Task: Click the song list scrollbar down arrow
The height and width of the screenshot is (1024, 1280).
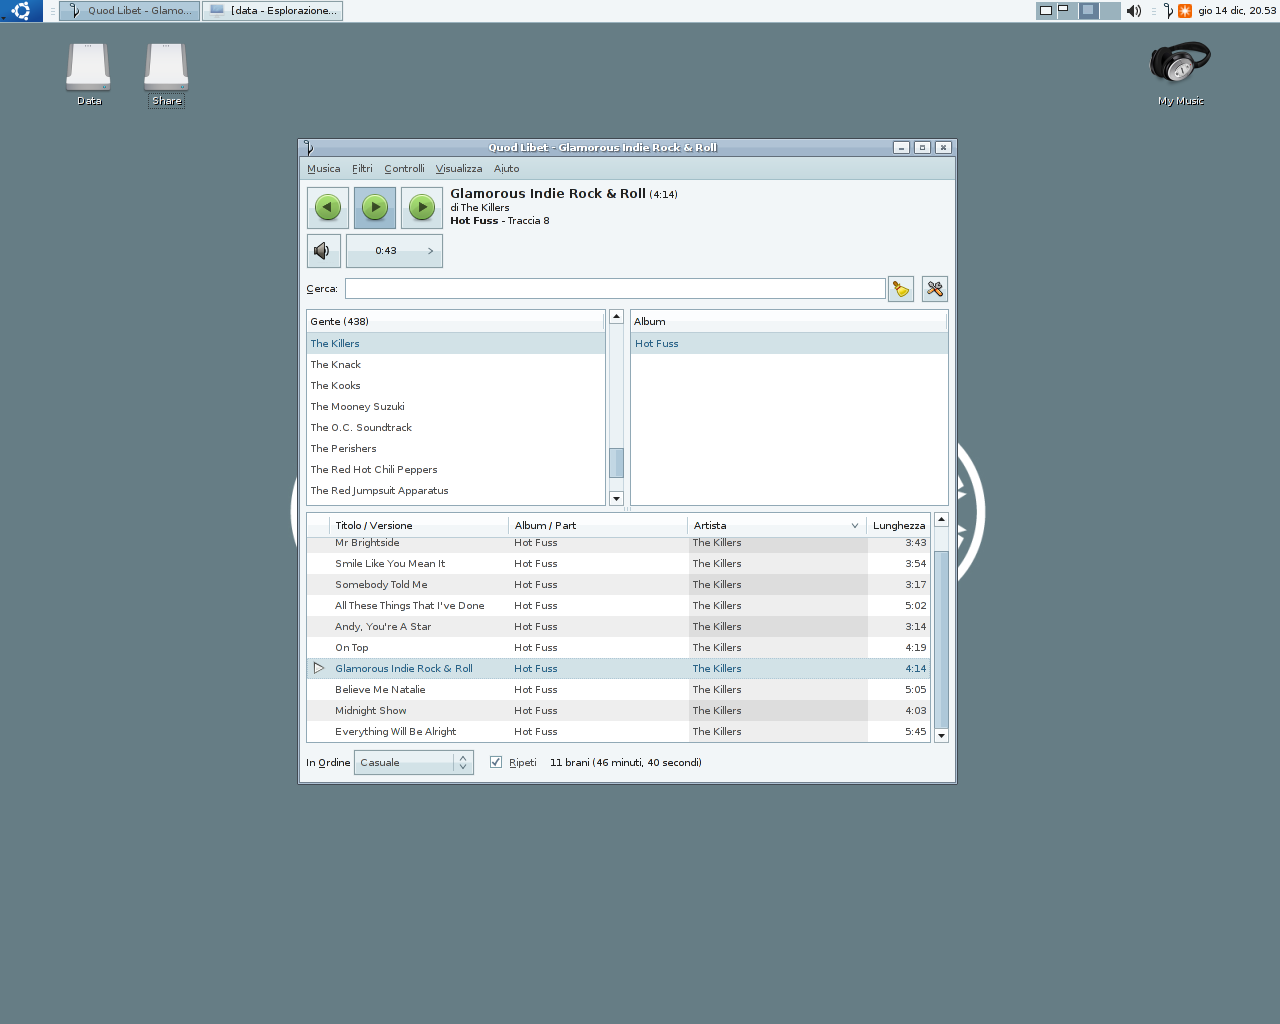Action: (x=941, y=735)
